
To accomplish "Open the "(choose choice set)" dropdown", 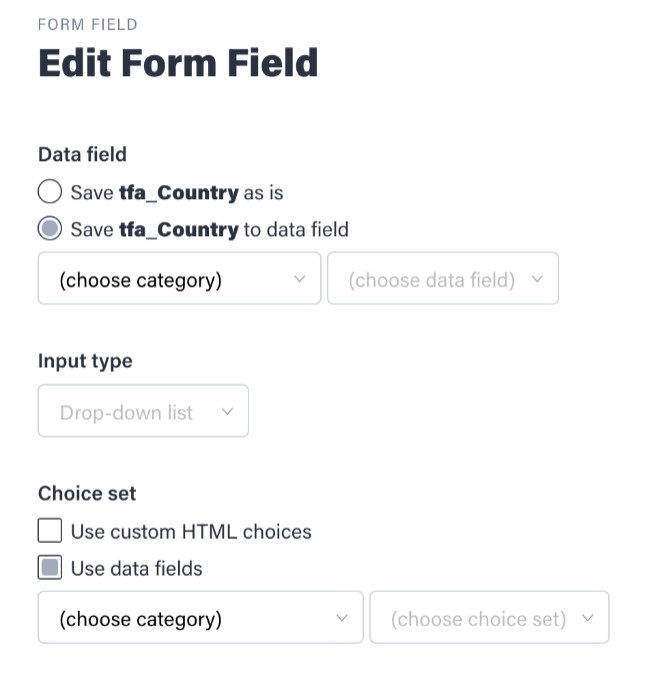I will [x=489, y=618].
